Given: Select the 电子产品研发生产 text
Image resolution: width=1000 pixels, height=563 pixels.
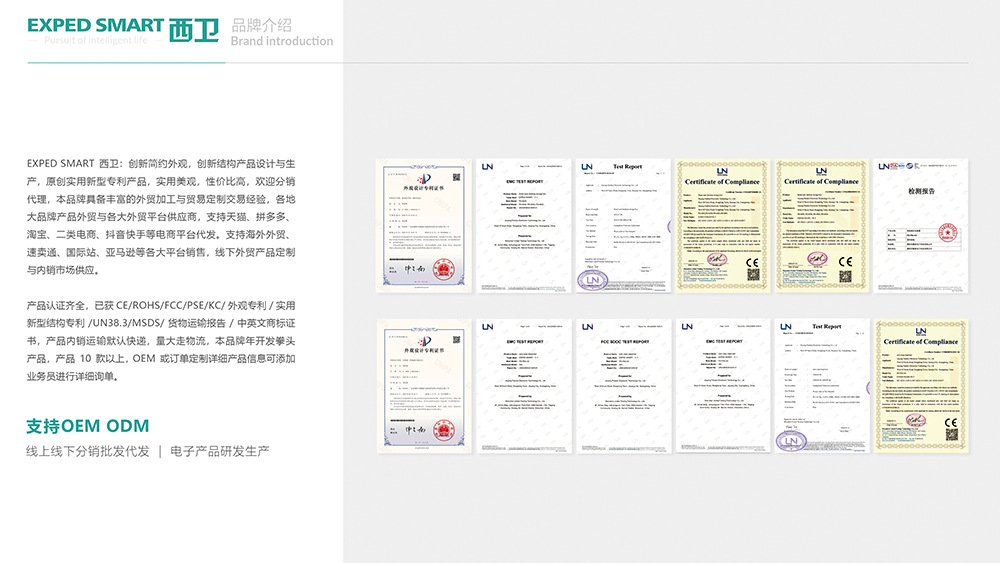Looking at the screenshot, I should click(x=219, y=451).
